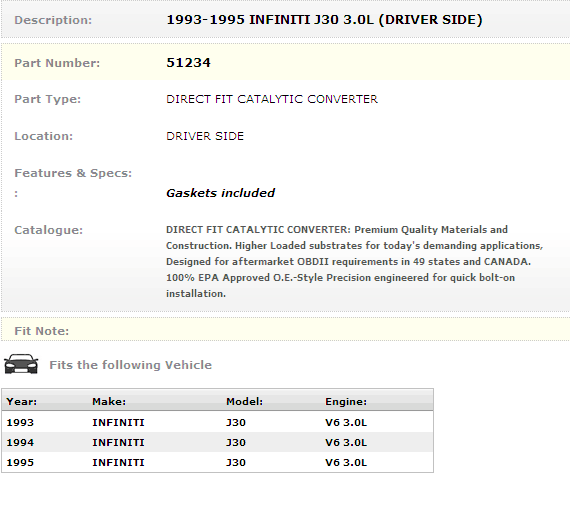Click the DRIVER SIDE location value
This screenshot has width=570, height=522.
click(205, 136)
